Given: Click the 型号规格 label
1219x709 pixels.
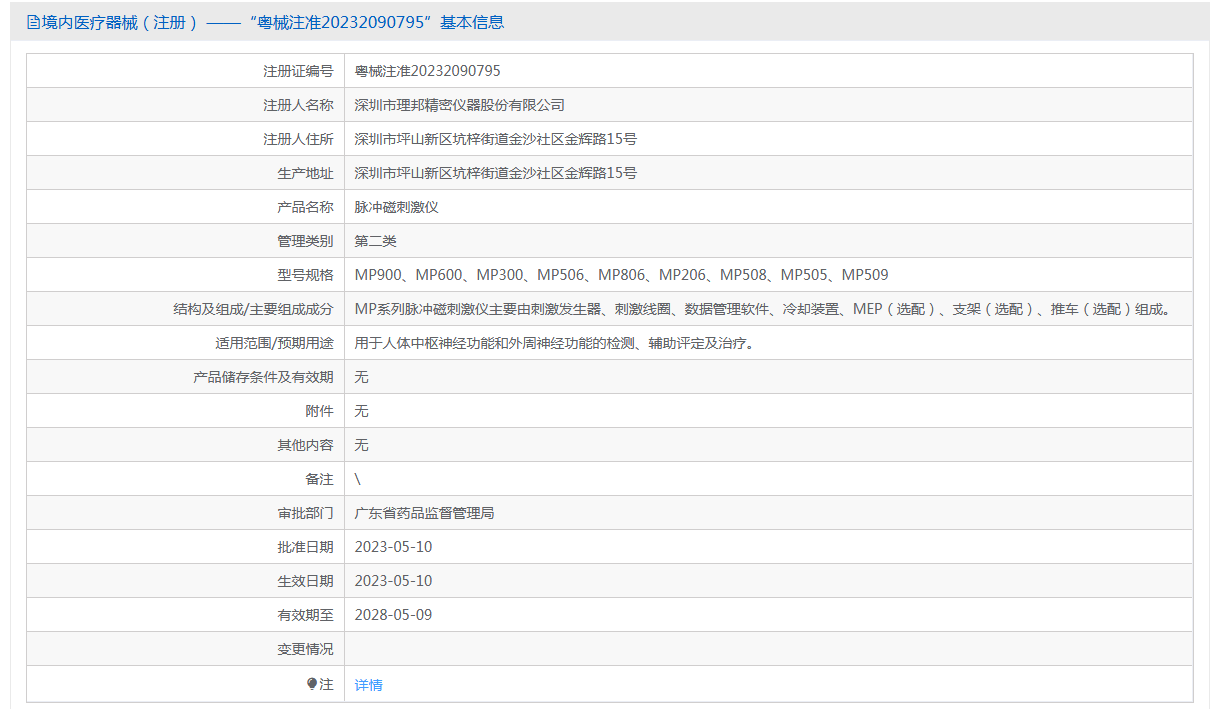Looking at the screenshot, I should [x=305, y=275].
